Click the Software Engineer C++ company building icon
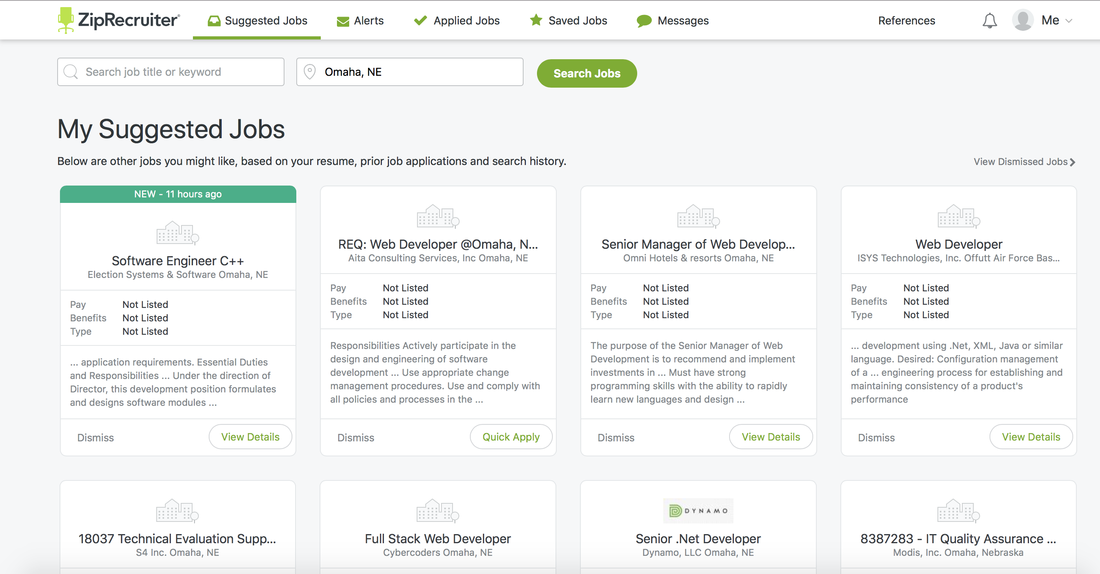Viewport: 1100px width, 574px height. pos(177,233)
